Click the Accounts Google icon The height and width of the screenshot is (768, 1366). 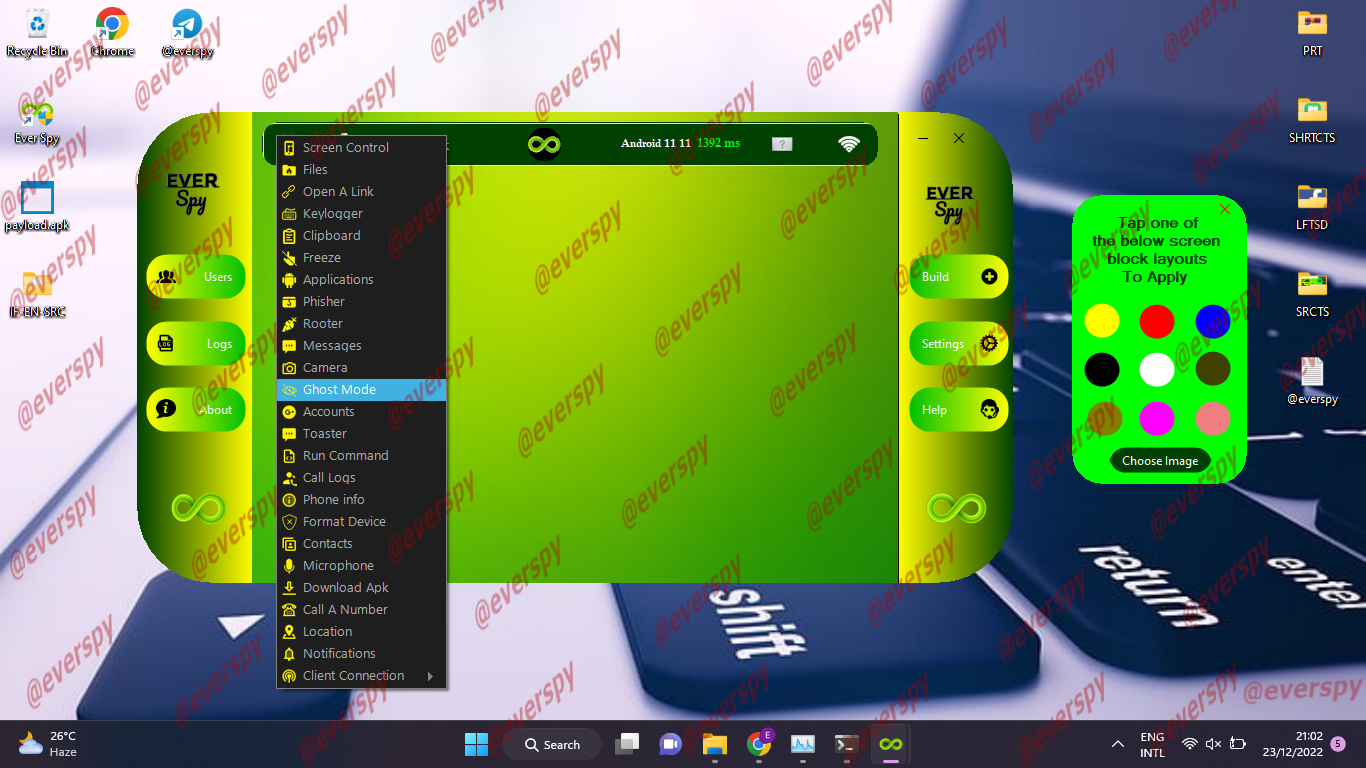pos(289,411)
